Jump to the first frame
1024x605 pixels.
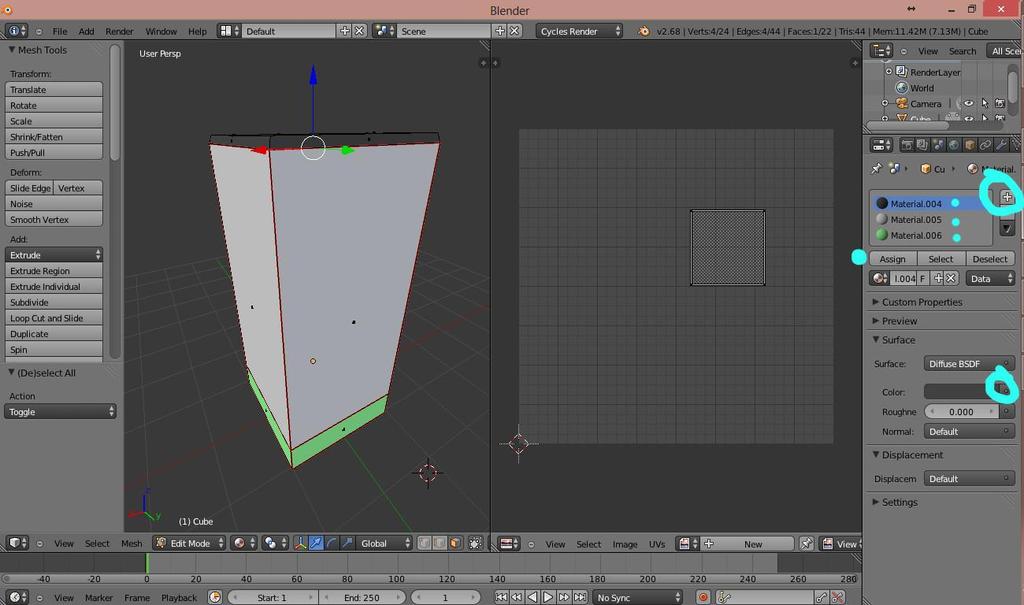501,597
